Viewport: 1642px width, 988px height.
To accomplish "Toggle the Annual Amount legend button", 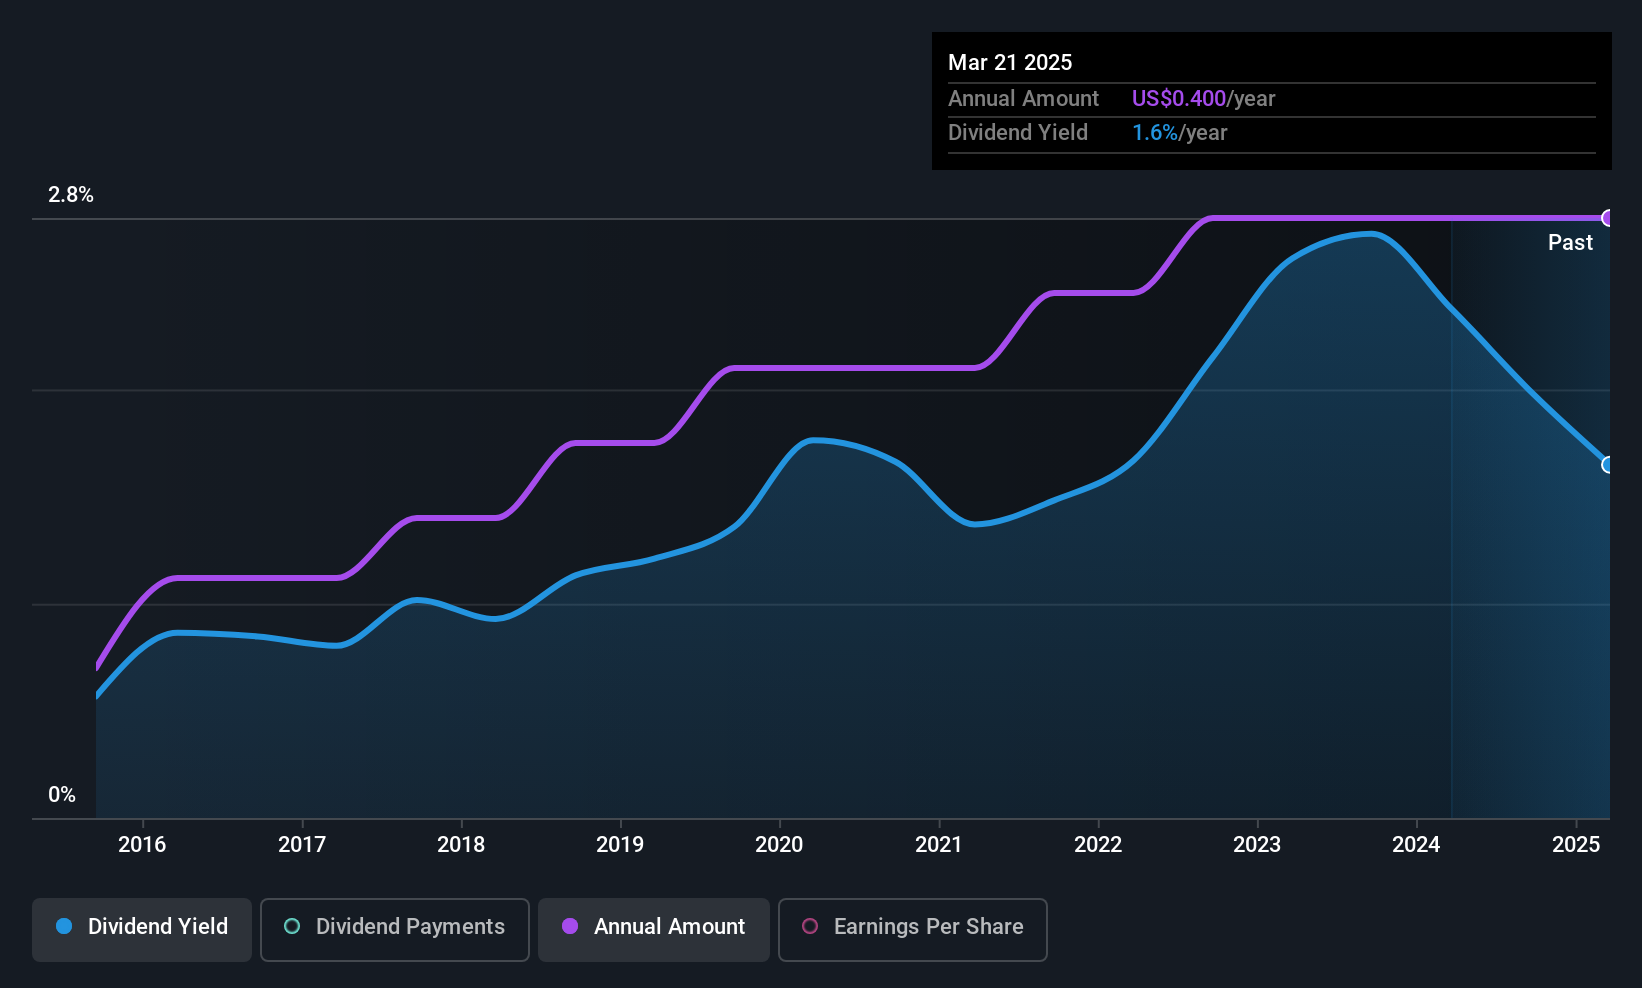I will [654, 929].
